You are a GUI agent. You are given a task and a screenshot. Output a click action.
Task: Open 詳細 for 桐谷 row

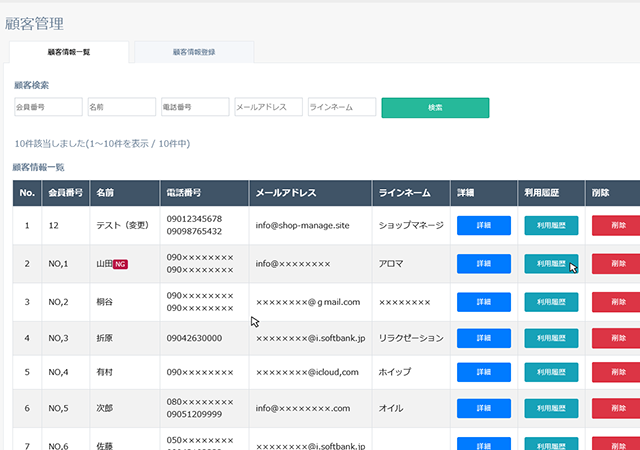(x=484, y=302)
